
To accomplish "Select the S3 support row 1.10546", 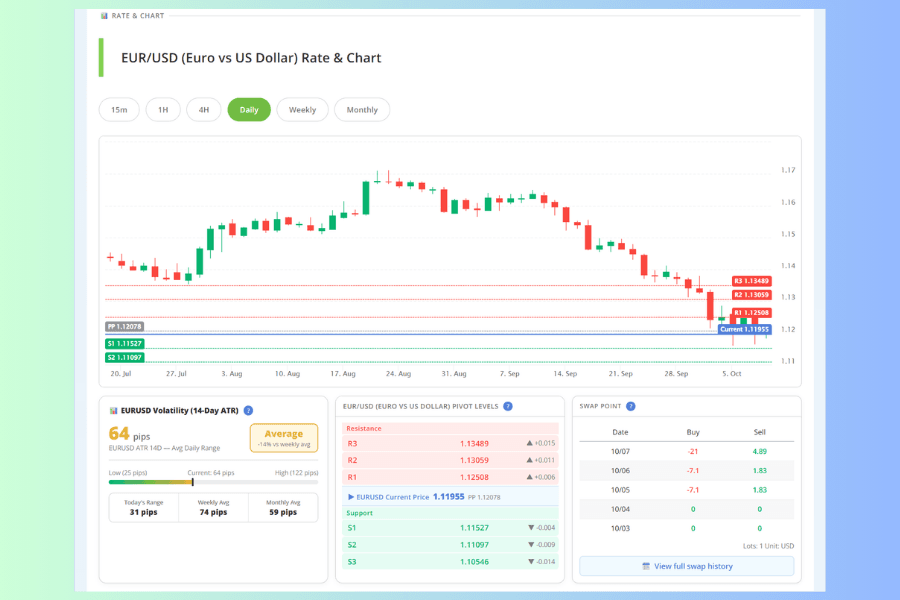I will click(450, 562).
